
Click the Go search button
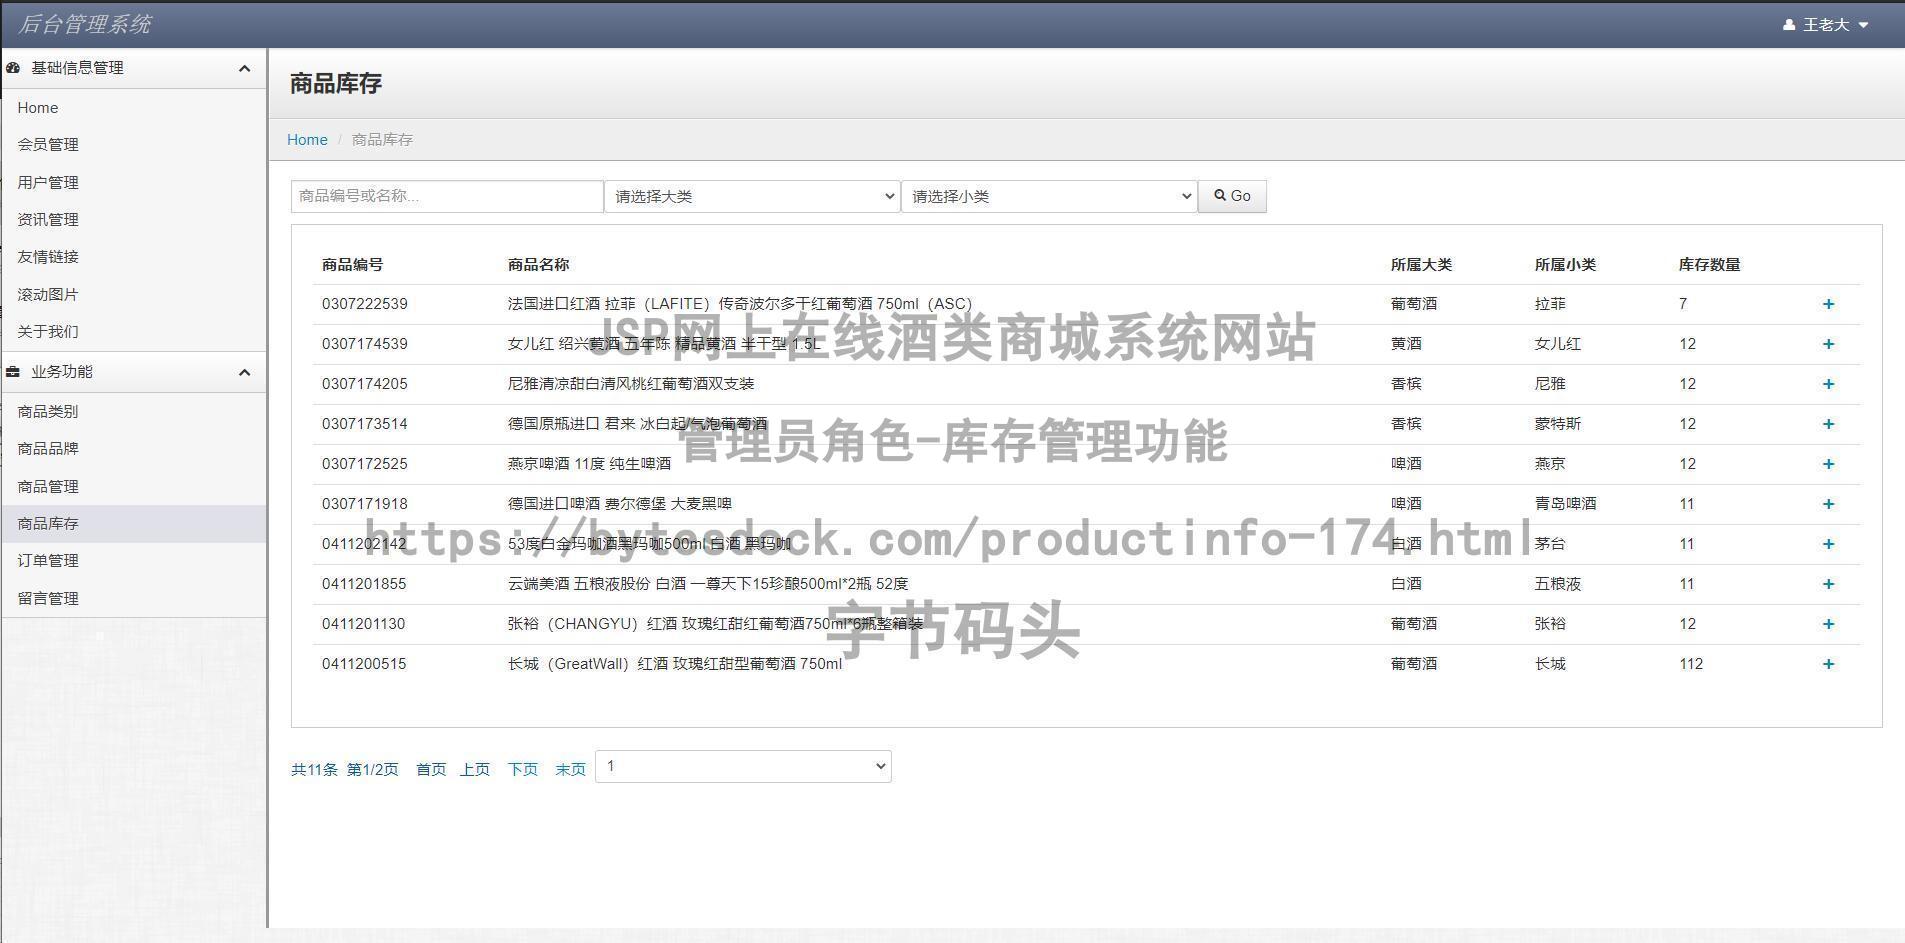(1232, 197)
